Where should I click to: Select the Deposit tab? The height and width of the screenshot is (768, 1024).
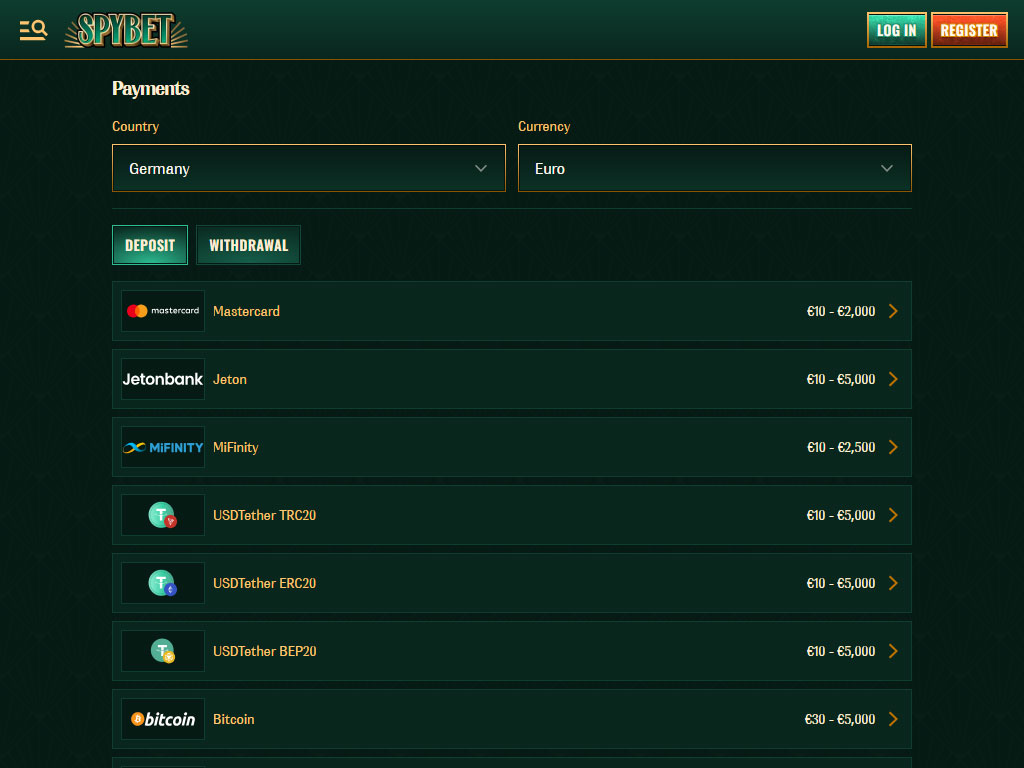tap(150, 245)
